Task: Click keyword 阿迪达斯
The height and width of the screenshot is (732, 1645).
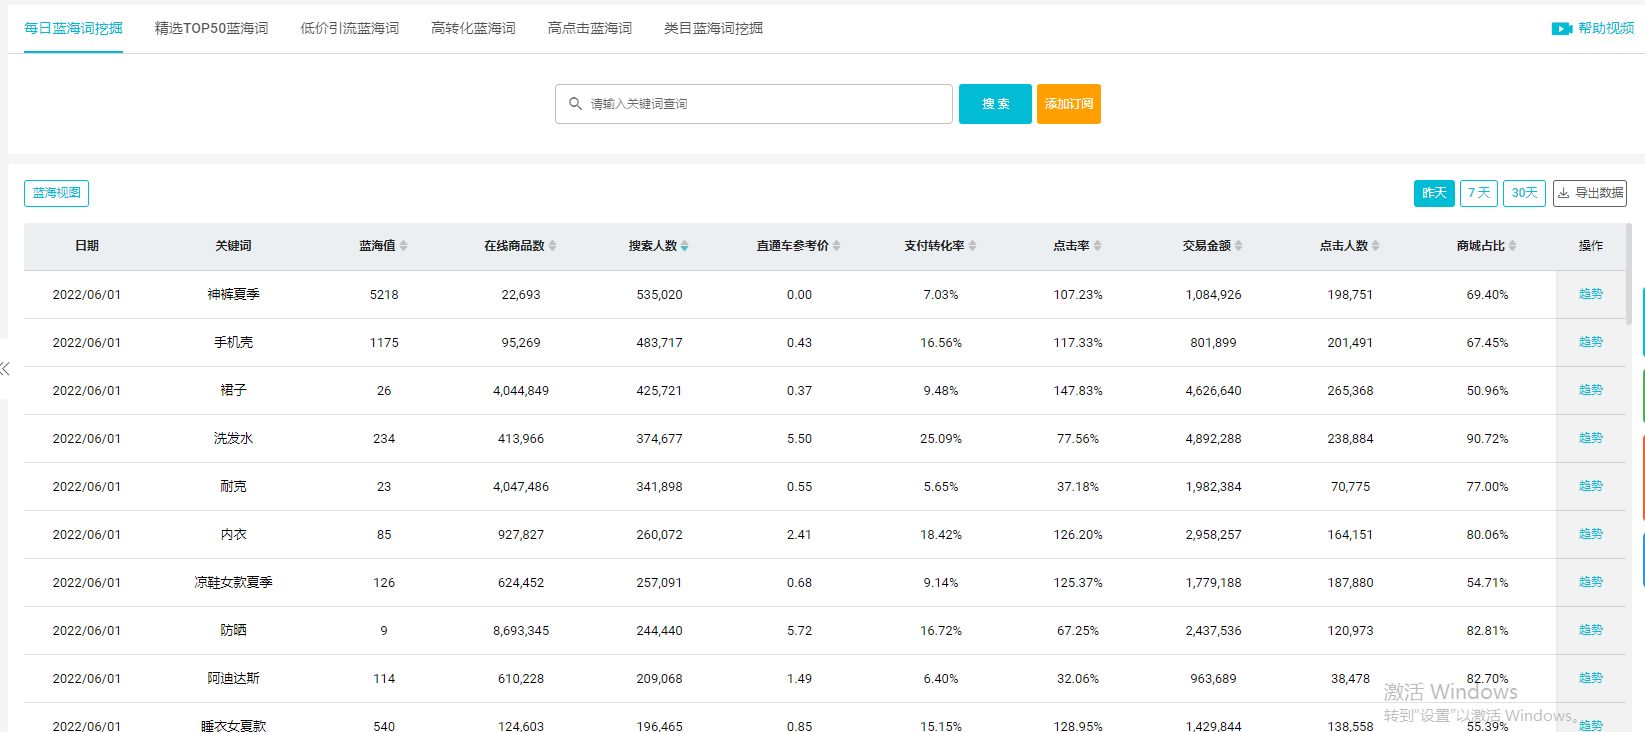Action: [x=233, y=679]
